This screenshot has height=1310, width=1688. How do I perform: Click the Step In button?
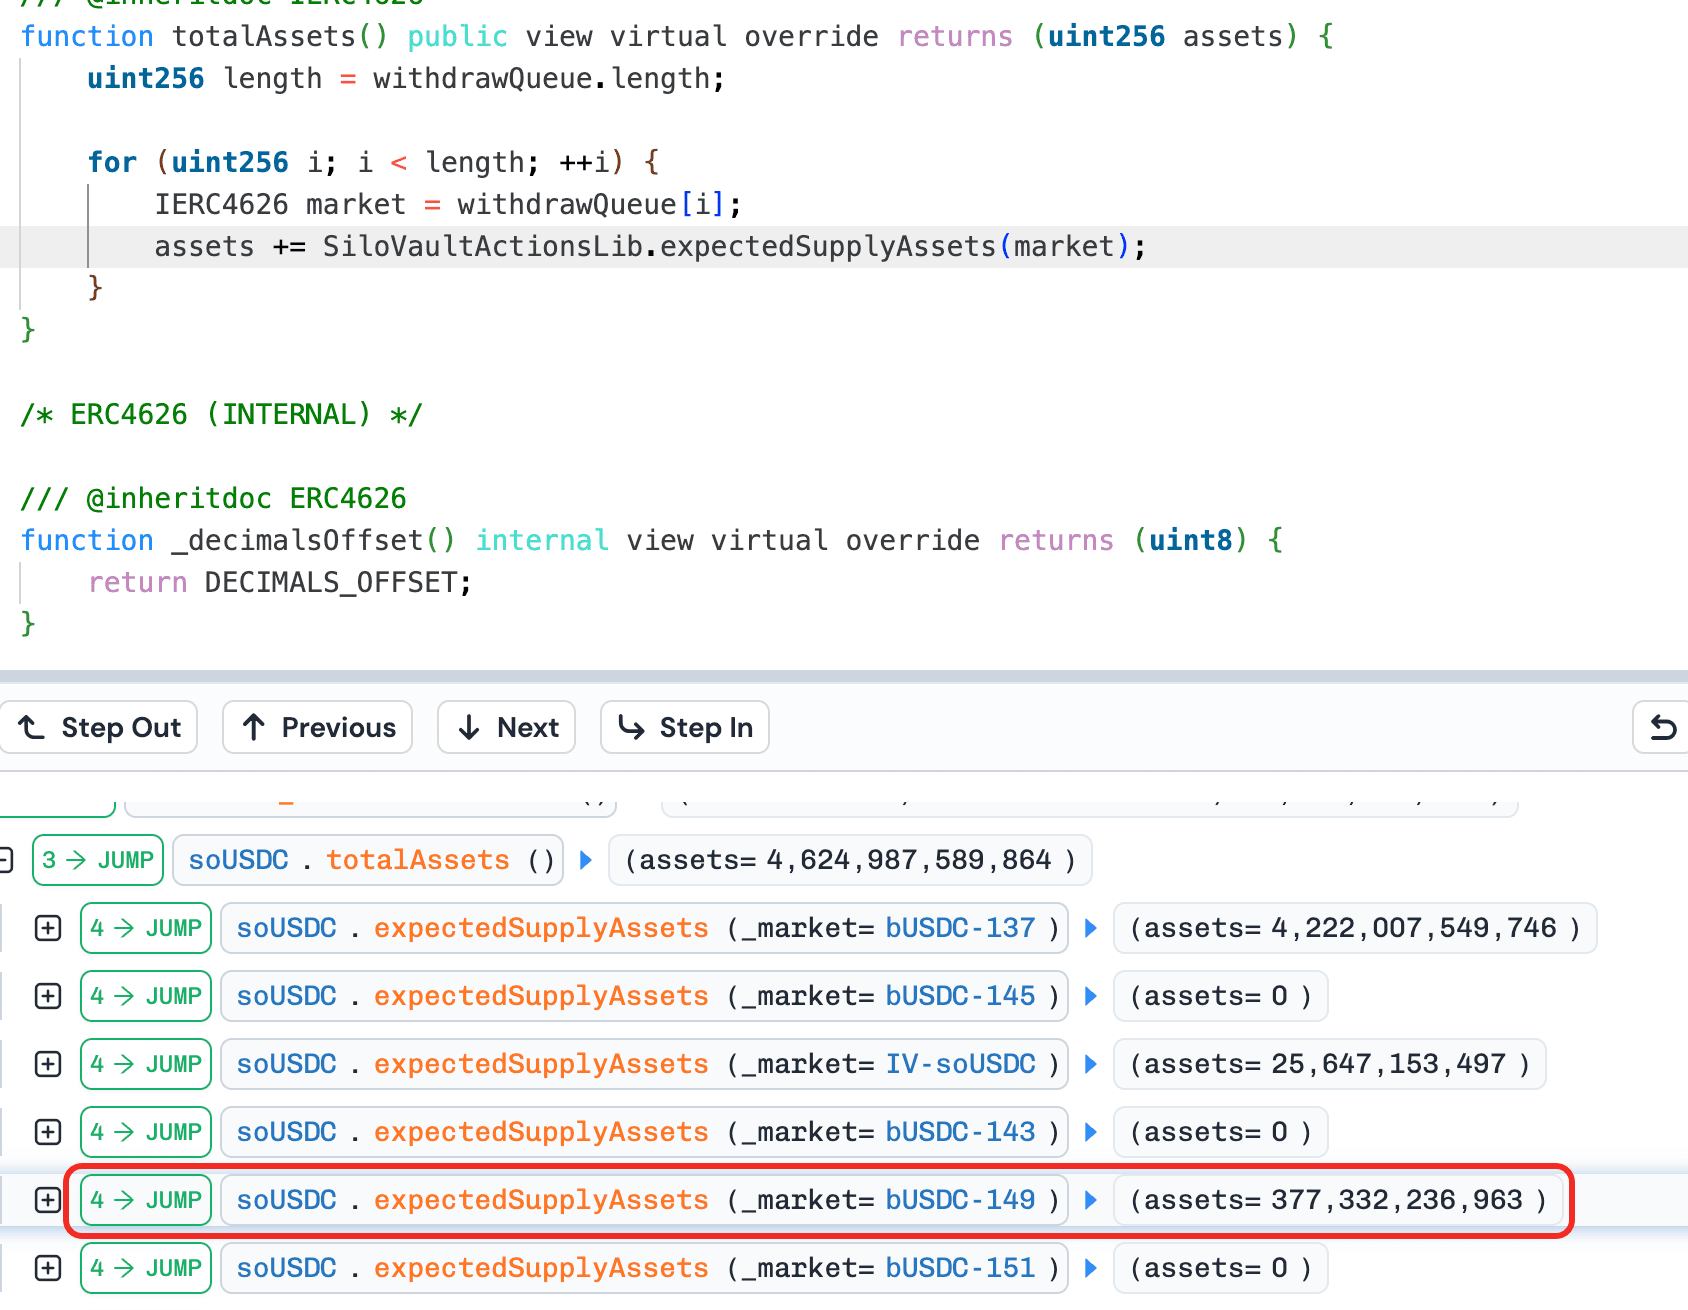pos(685,727)
